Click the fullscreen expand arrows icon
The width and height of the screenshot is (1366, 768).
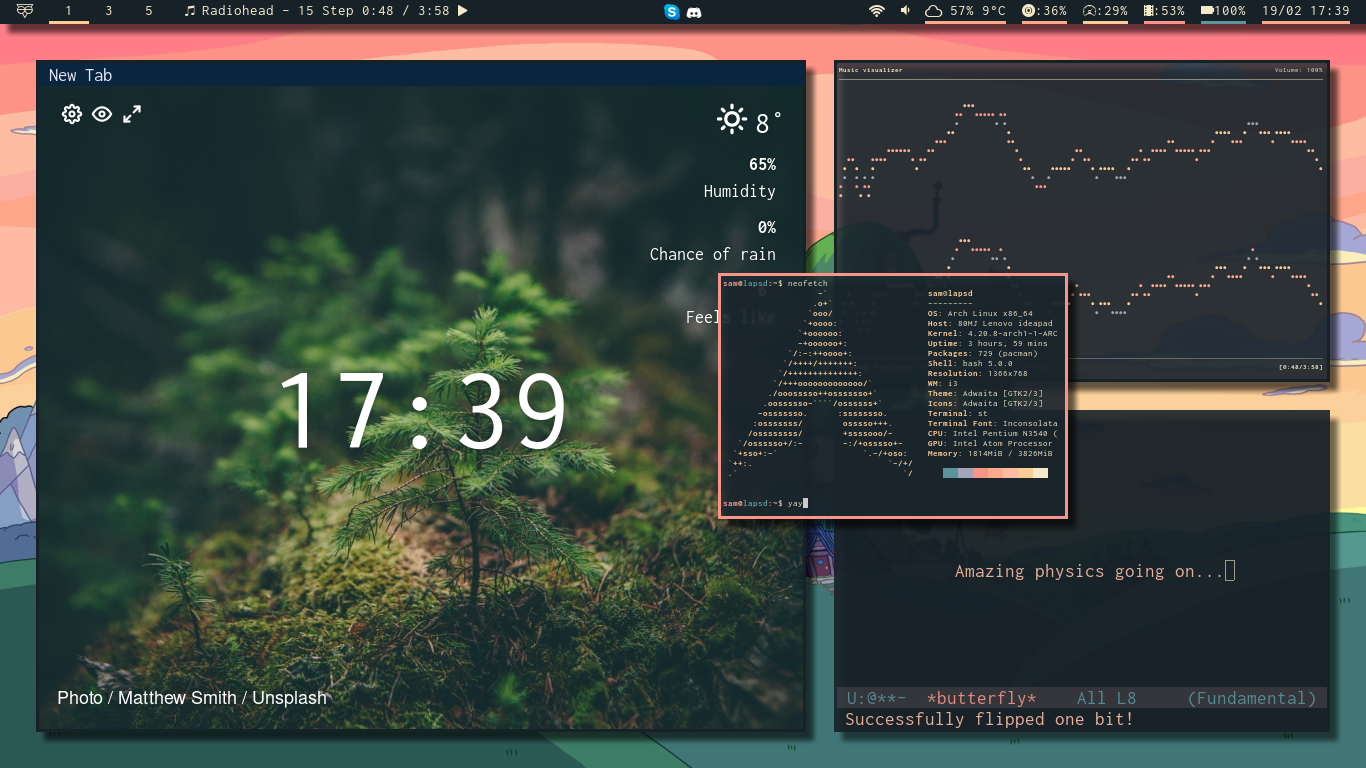131,114
